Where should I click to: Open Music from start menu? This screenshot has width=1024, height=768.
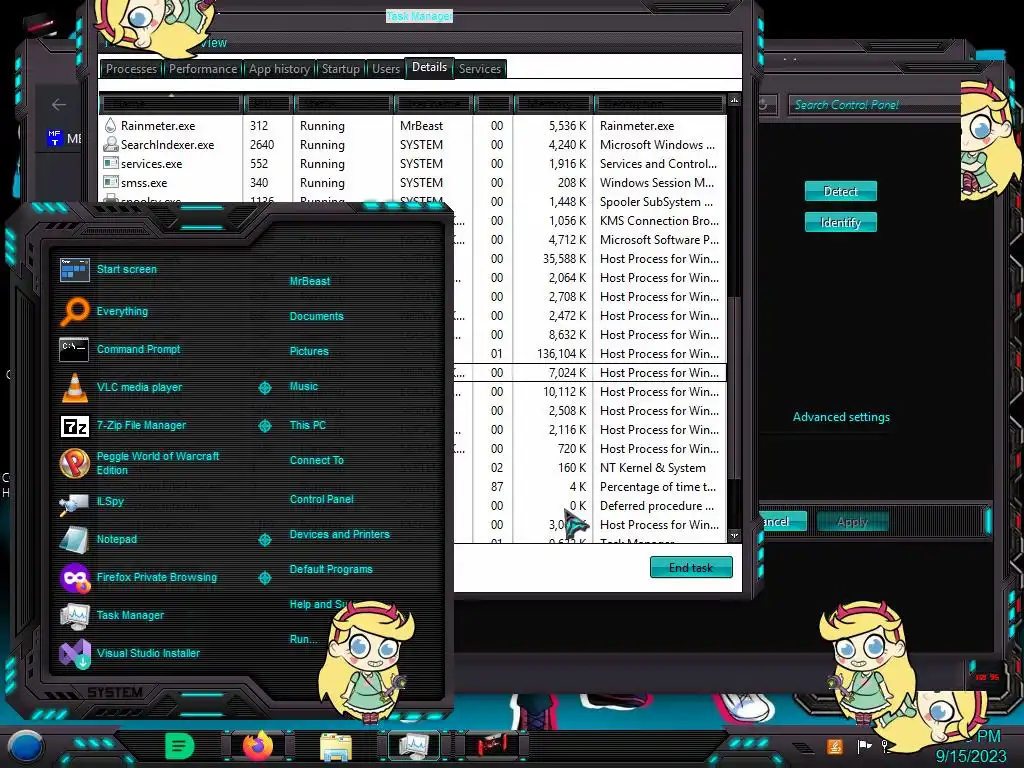coord(304,387)
